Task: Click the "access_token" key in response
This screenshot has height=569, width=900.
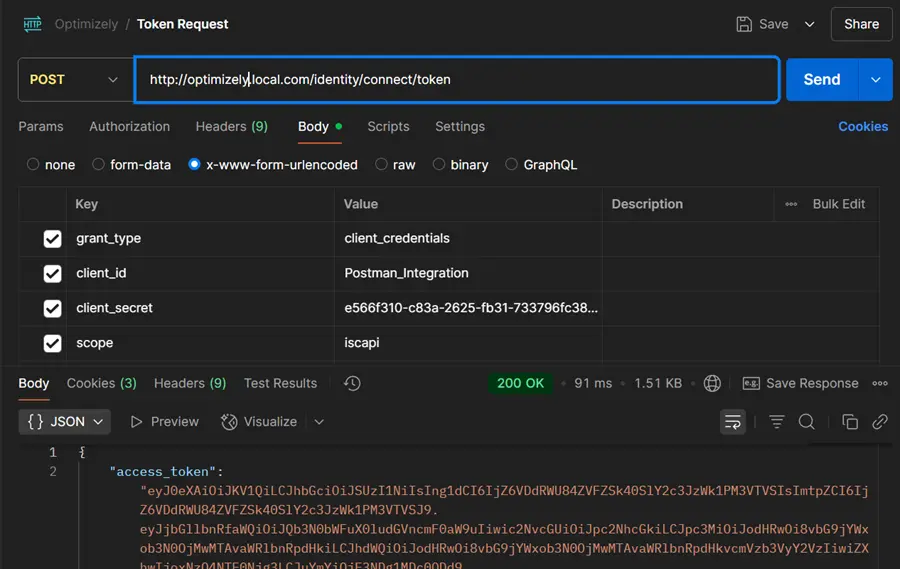Action: [162, 472]
